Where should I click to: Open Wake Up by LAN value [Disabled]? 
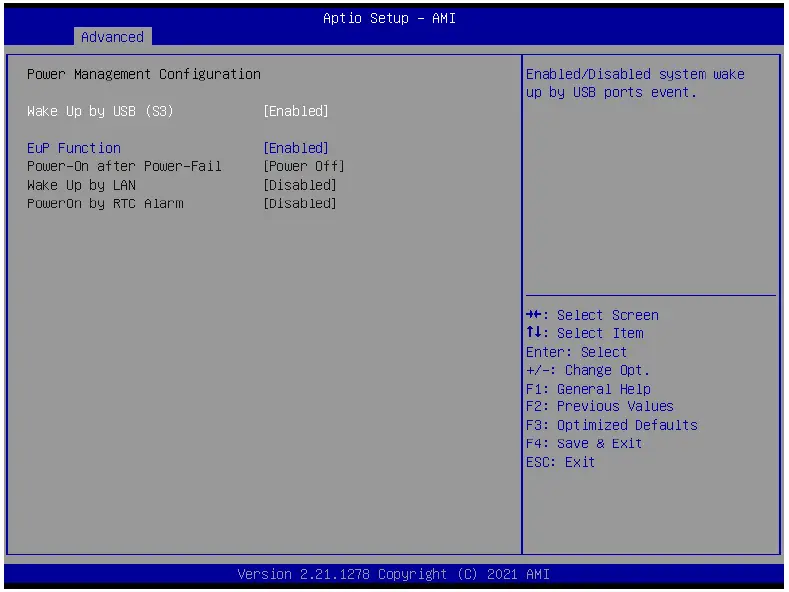(x=300, y=185)
